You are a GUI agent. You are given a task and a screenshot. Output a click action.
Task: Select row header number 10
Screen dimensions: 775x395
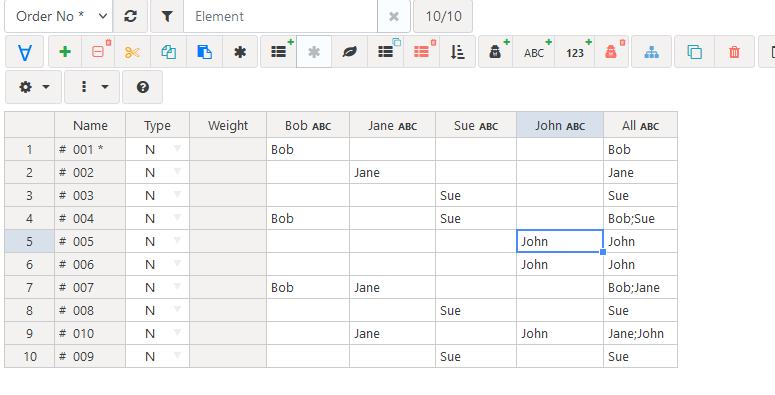[30, 356]
